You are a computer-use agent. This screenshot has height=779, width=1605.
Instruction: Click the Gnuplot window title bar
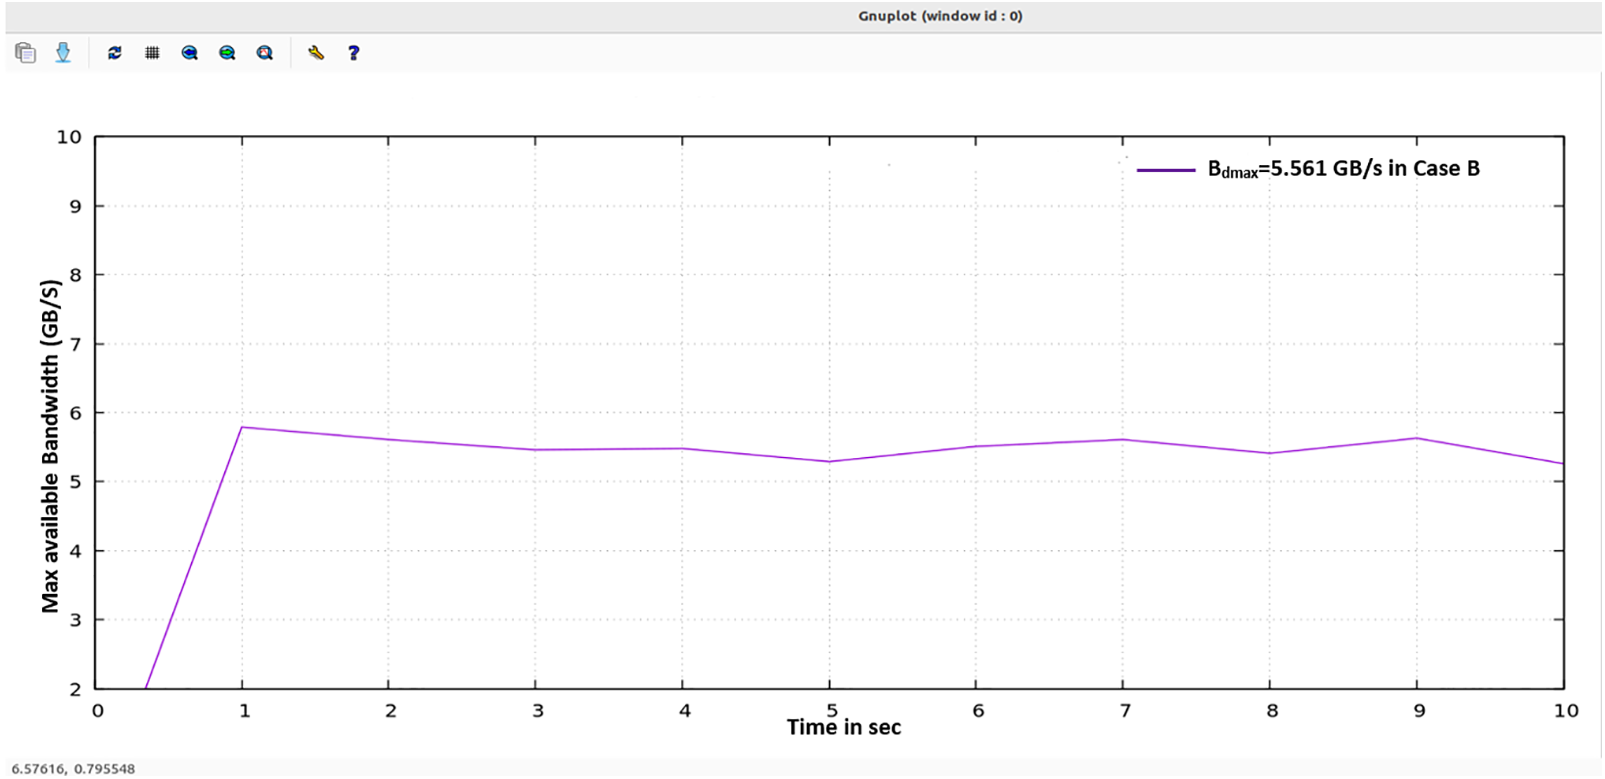click(940, 16)
